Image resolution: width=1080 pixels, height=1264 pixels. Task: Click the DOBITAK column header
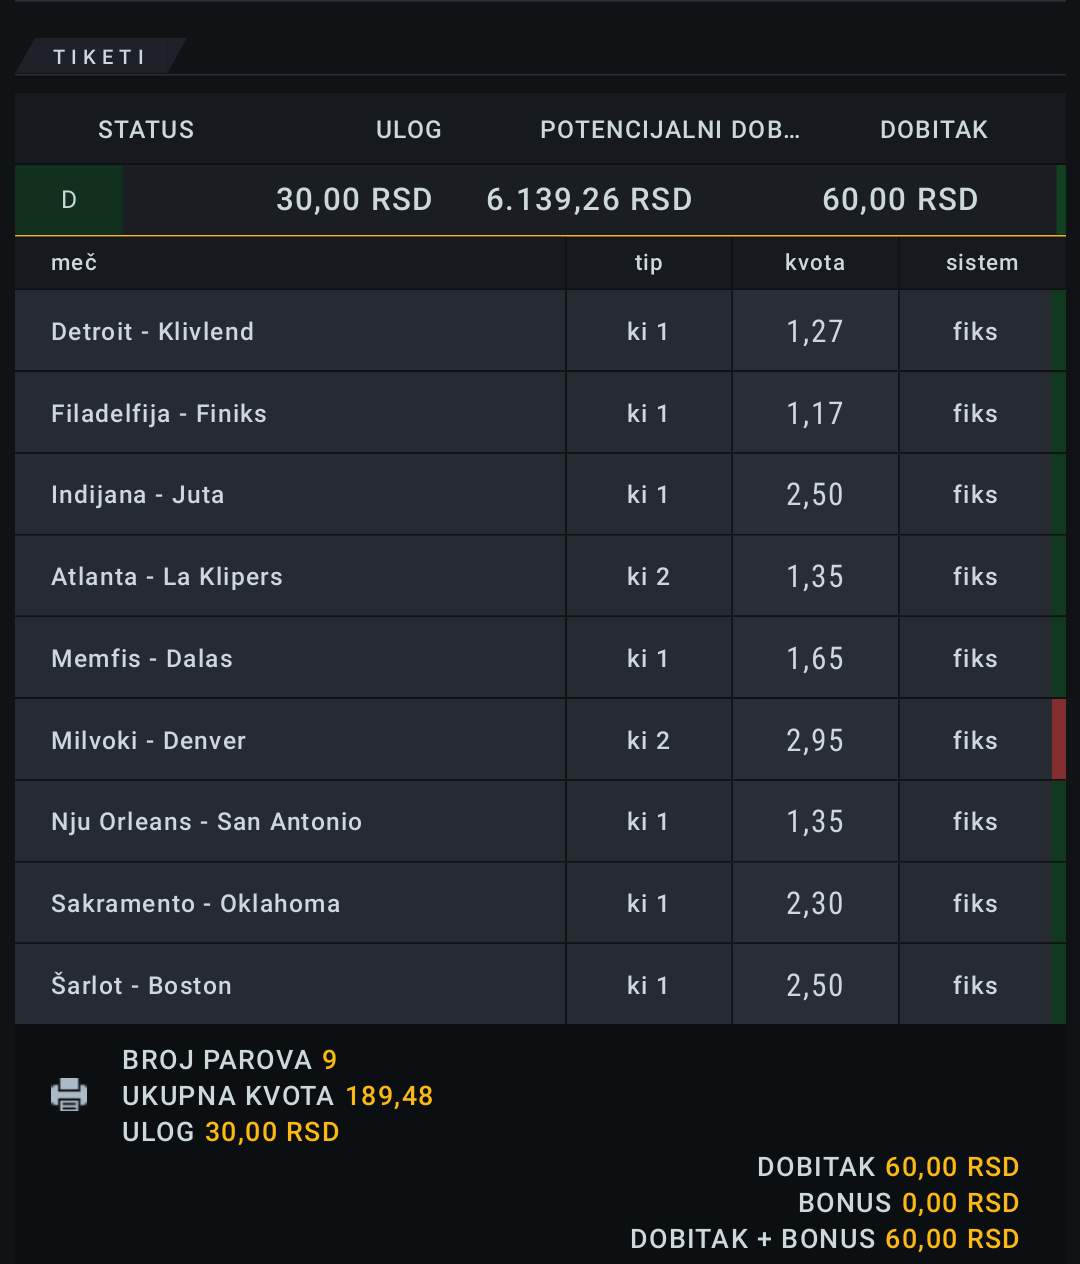[x=934, y=130]
